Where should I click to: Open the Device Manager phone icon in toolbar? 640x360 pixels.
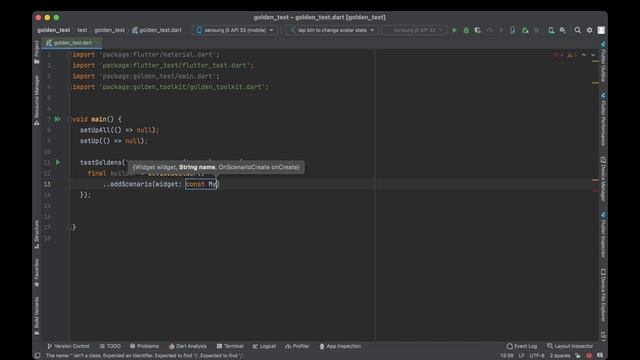tap(551, 30)
